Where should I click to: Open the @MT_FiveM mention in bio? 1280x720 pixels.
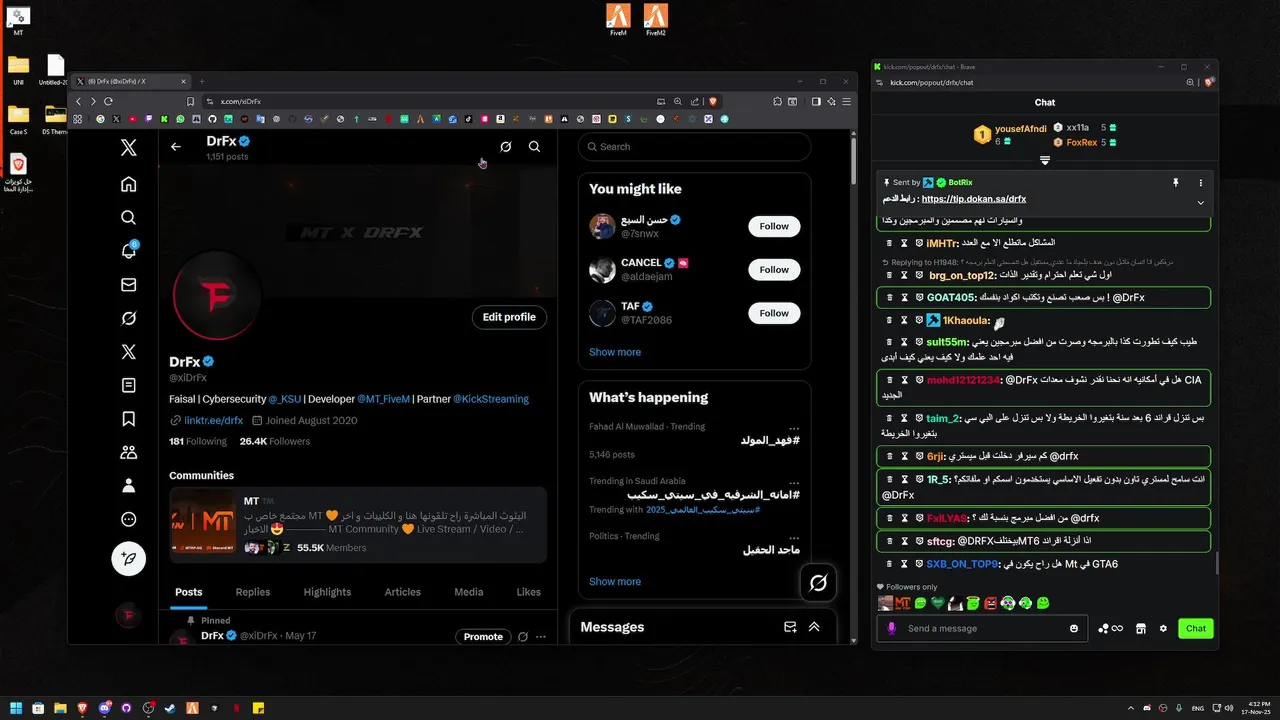(x=384, y=399)
